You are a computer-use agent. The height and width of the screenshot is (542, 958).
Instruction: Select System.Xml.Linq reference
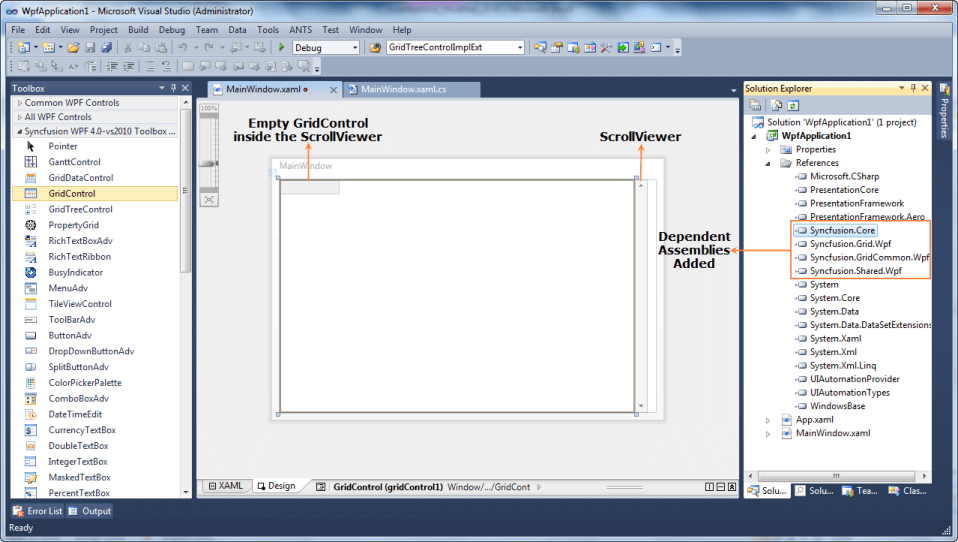pyautogui.click(x=843, y=365)
